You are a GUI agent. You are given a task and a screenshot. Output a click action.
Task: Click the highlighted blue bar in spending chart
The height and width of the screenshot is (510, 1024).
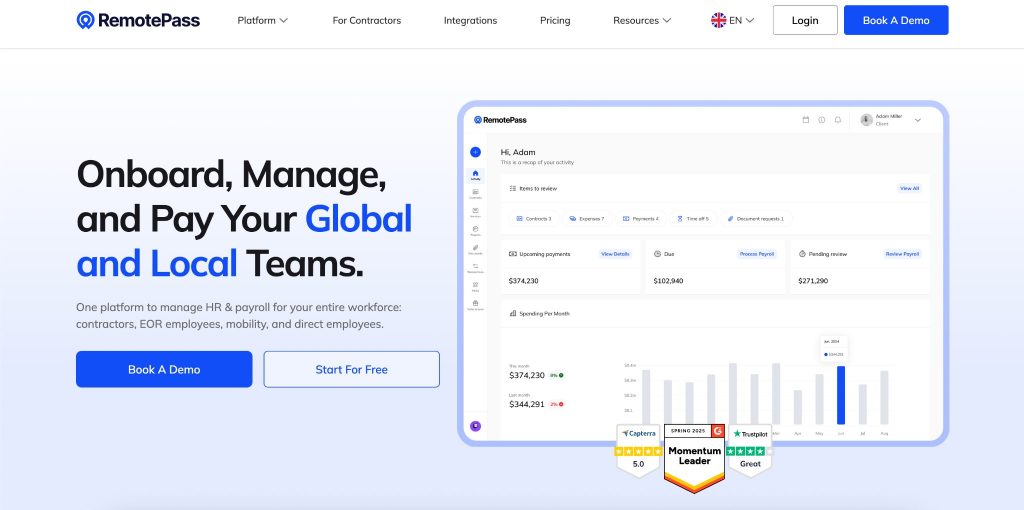coord(840,395)
